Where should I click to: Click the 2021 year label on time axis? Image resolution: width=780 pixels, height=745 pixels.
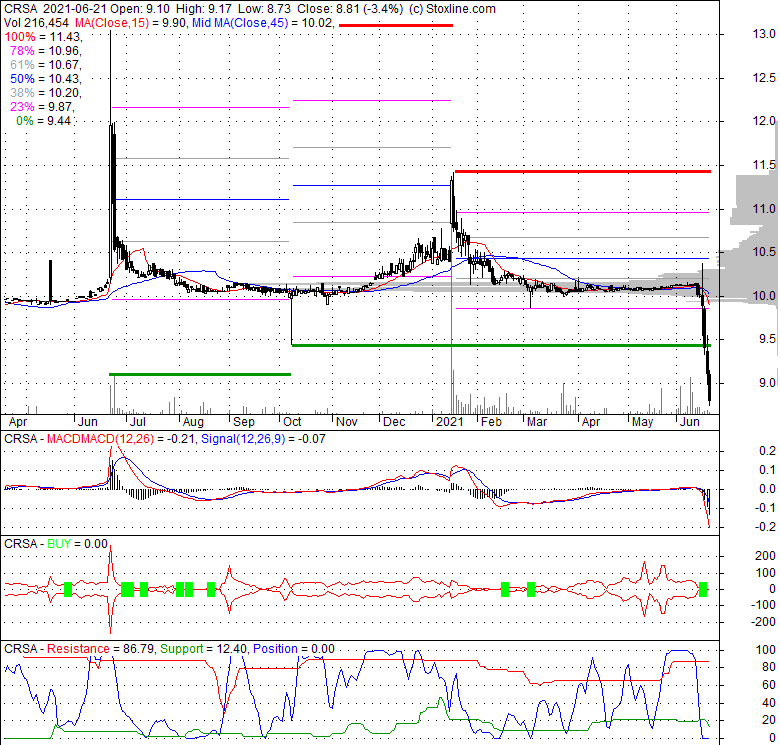[x=449, y=422]
